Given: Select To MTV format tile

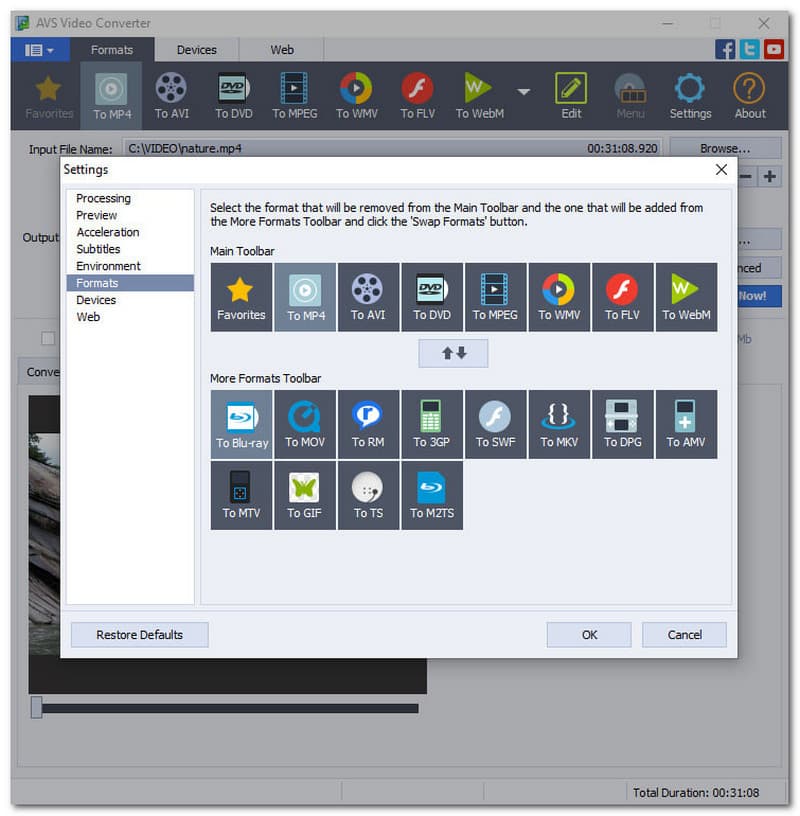Looking at the screenshot, I should point(242,495).
